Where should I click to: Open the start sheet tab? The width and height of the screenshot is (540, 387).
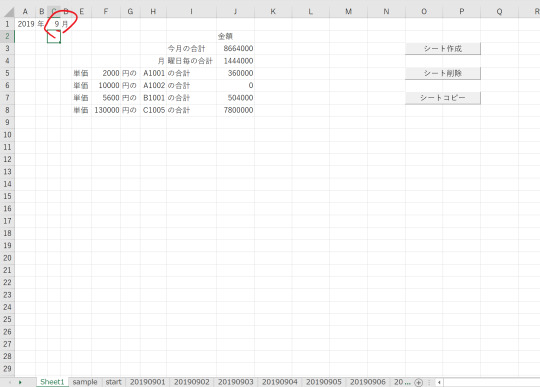(114, 382)
